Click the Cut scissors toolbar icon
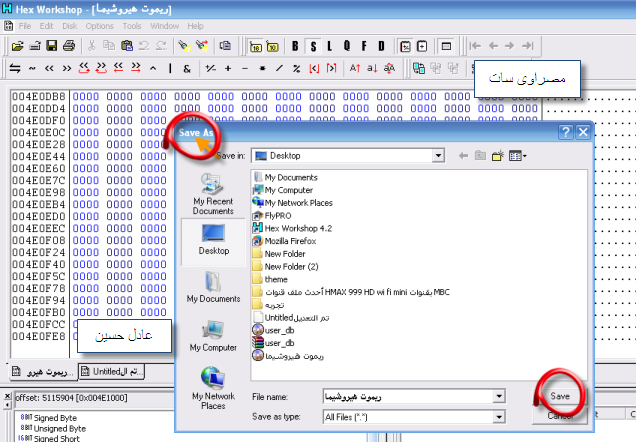 click(92, 46)
